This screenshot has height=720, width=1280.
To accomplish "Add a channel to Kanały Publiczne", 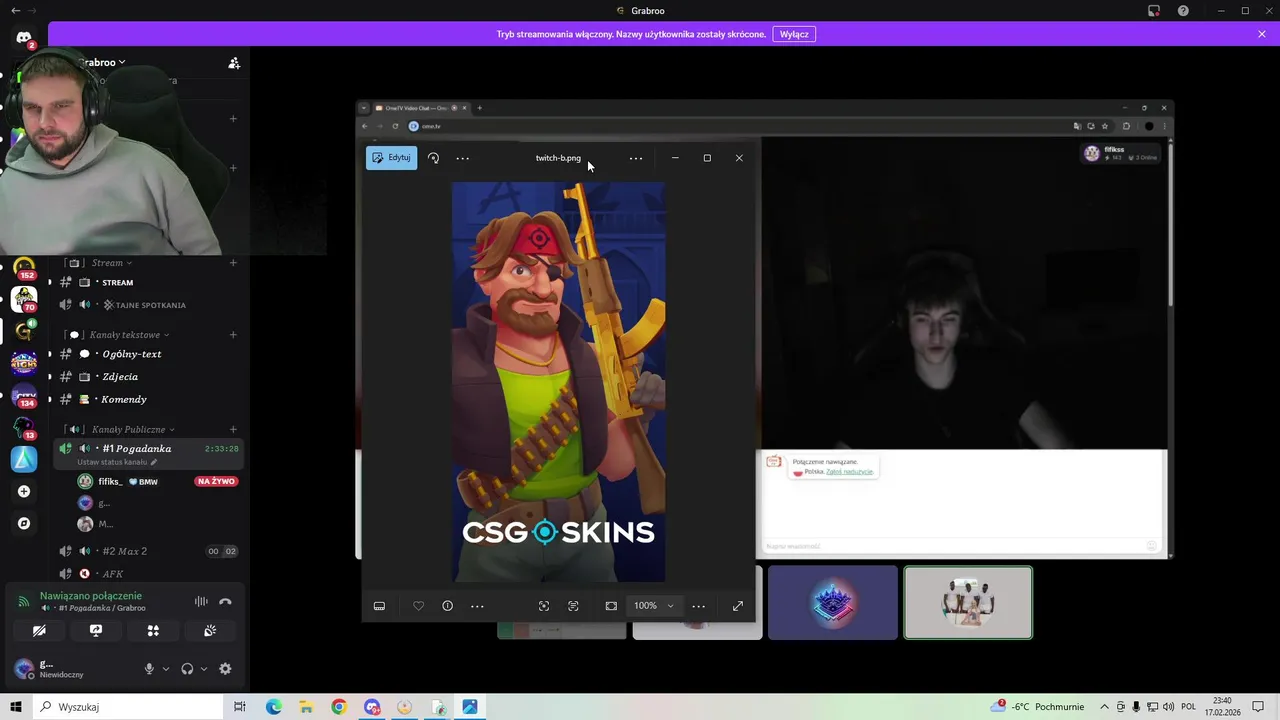I will tap(233, 430).
